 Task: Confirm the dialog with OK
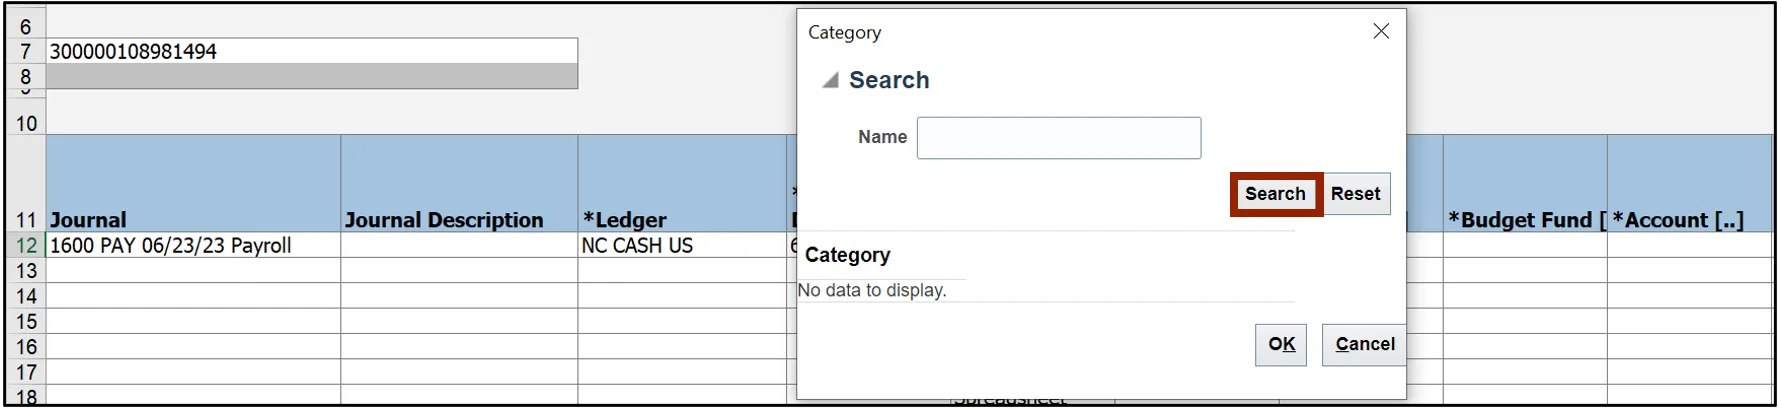pyautogui.click(x=1280, y=345)
